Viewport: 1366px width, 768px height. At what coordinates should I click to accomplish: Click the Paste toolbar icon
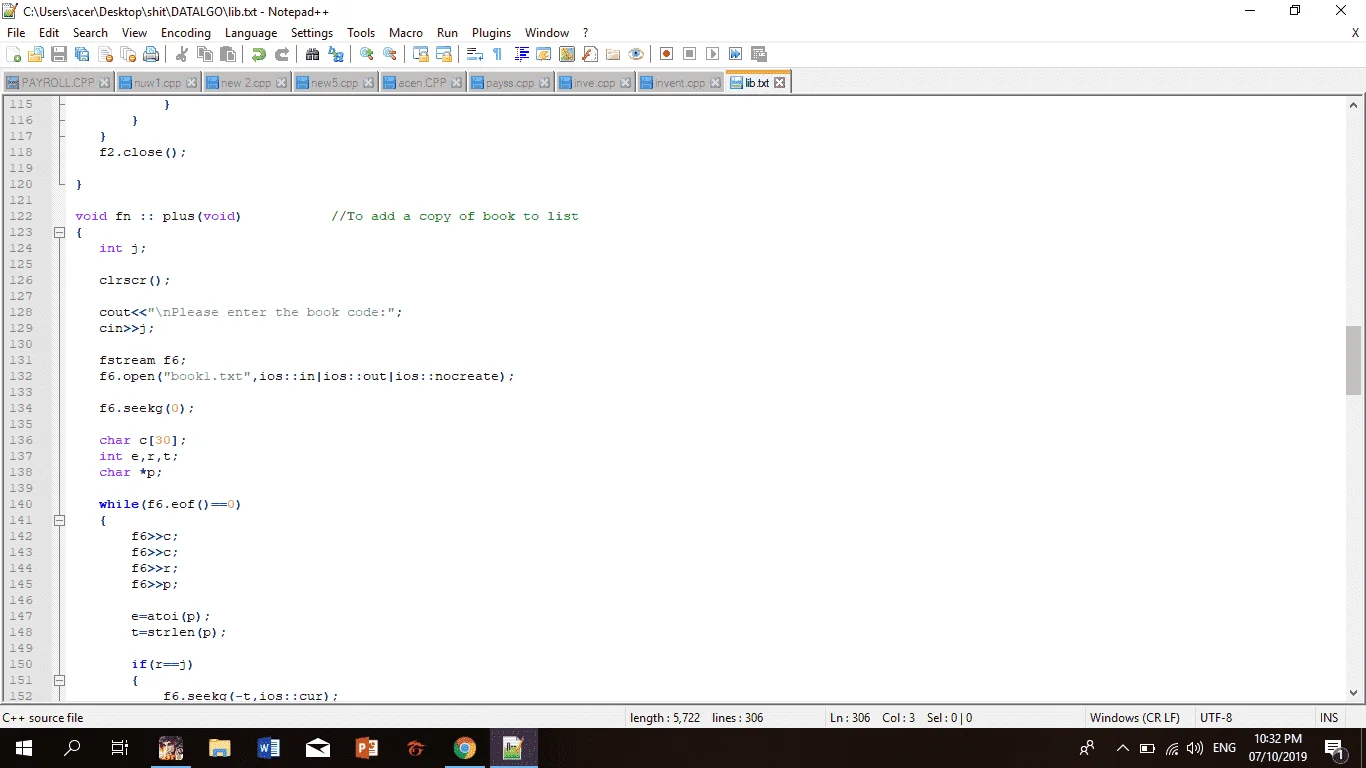point(228,54)
